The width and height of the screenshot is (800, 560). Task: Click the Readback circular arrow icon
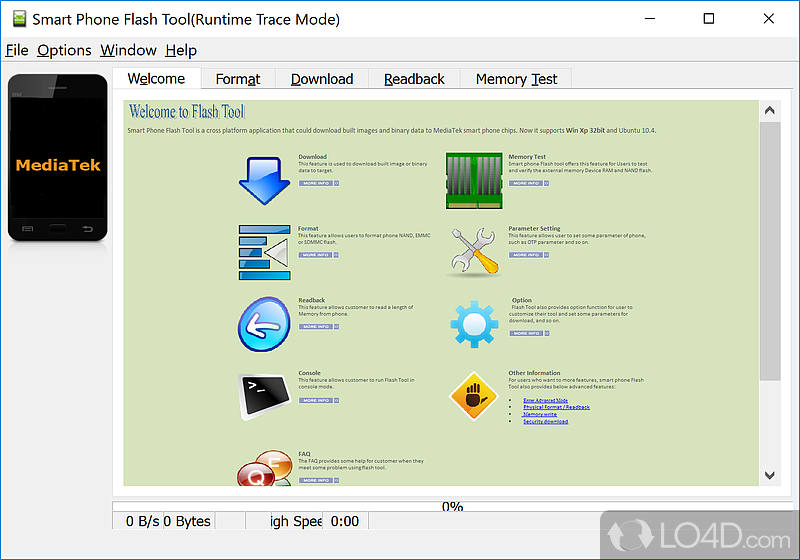pos(264,324)
